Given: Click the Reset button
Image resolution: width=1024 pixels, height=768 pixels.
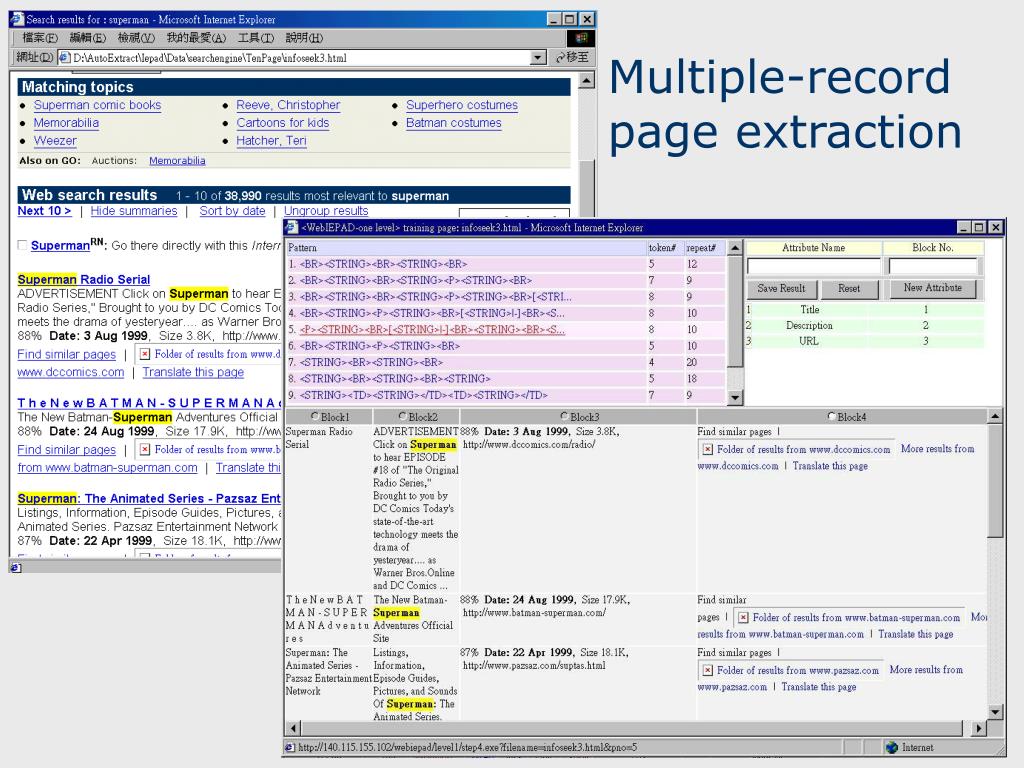Looking at the screenshot, I should tap(849, 289).
